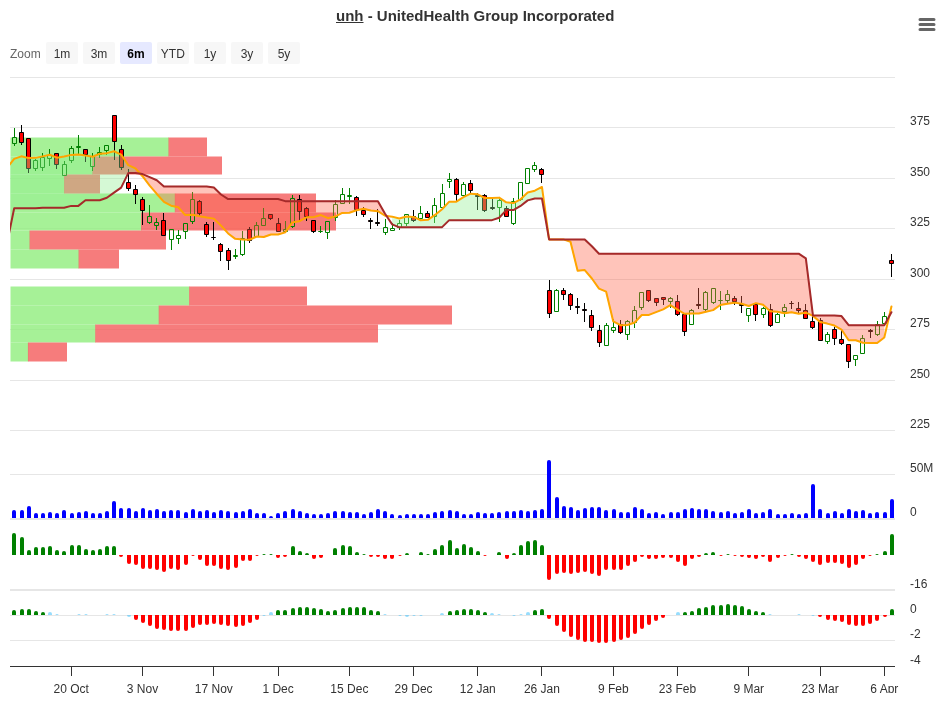Click the 1 Dec date label
The height and width of the screenshot is (720, 950).
pos(278,688)
